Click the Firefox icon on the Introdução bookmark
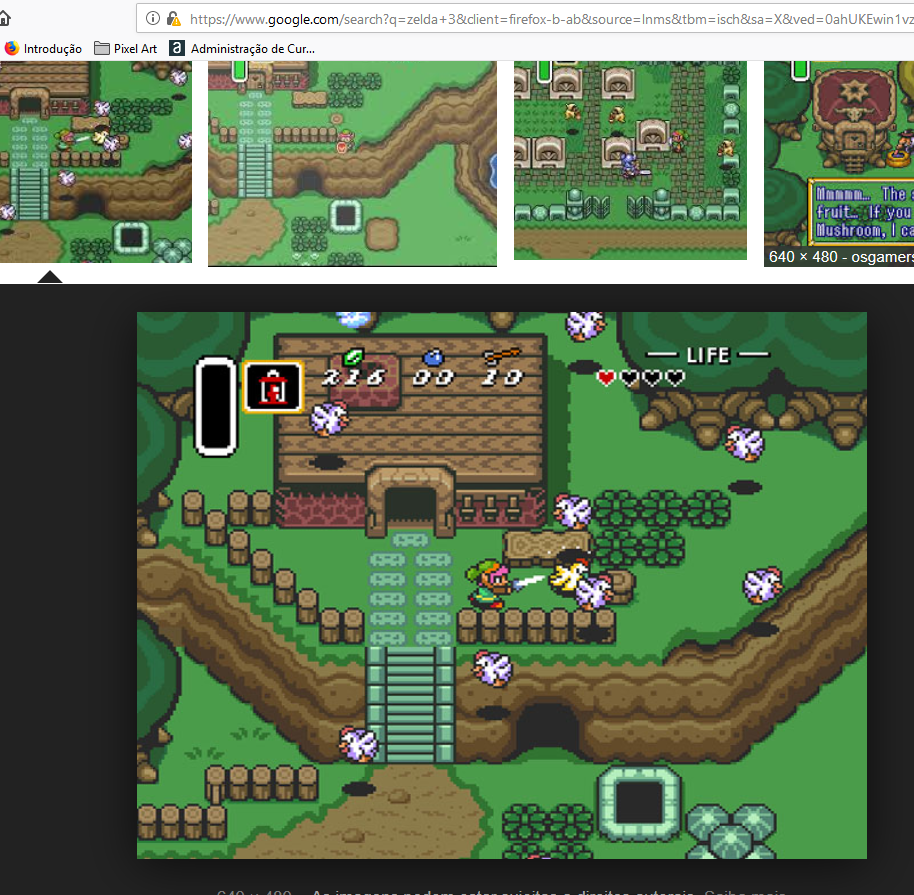 (x=12, y=48)
